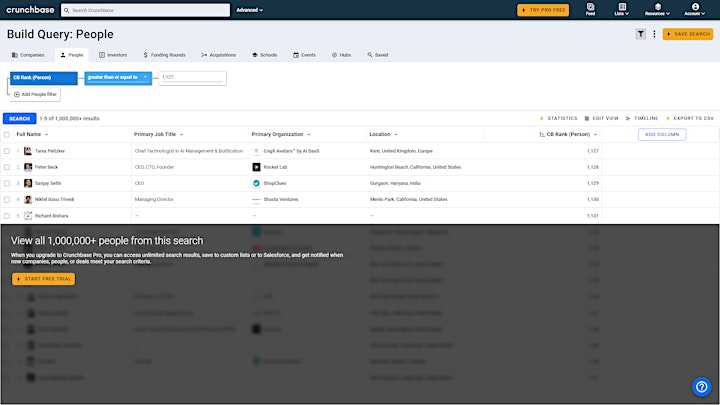Screen dimensions: 720x405
Task: Switch to the Schools tab
Action: pos(265,55)
